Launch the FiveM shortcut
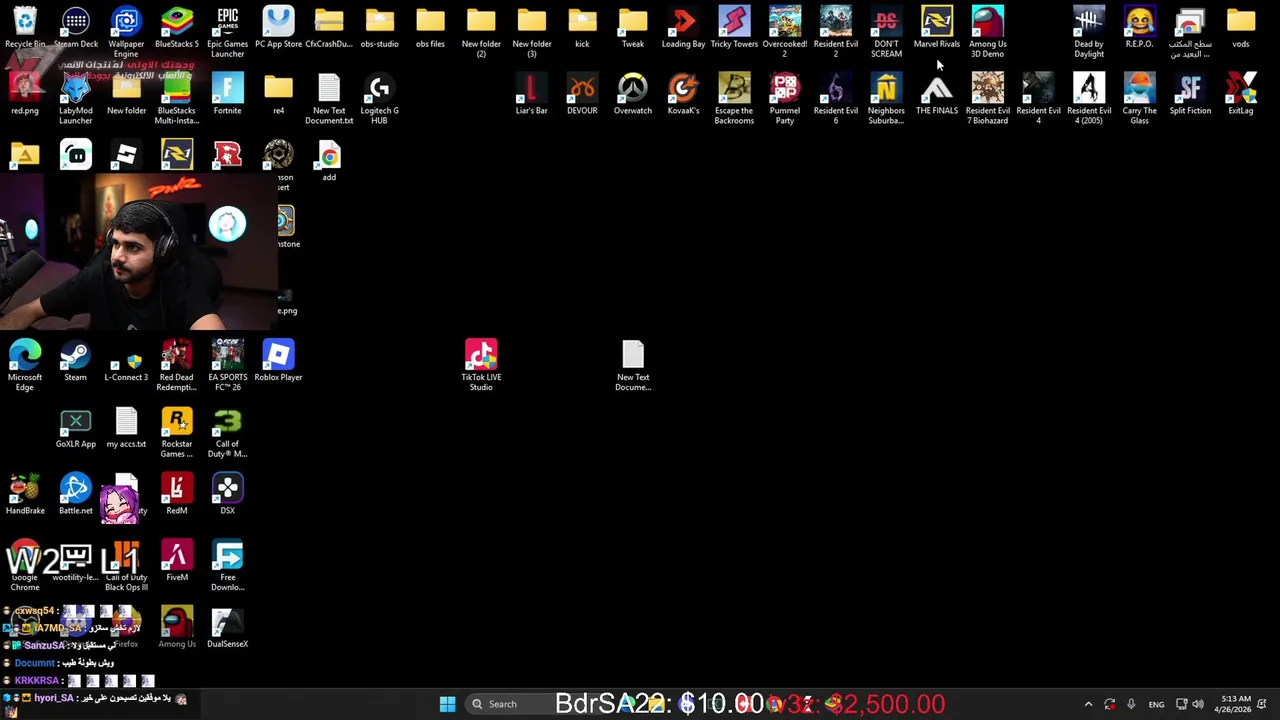Viewport: 1280px width, 720px height. 177,561
